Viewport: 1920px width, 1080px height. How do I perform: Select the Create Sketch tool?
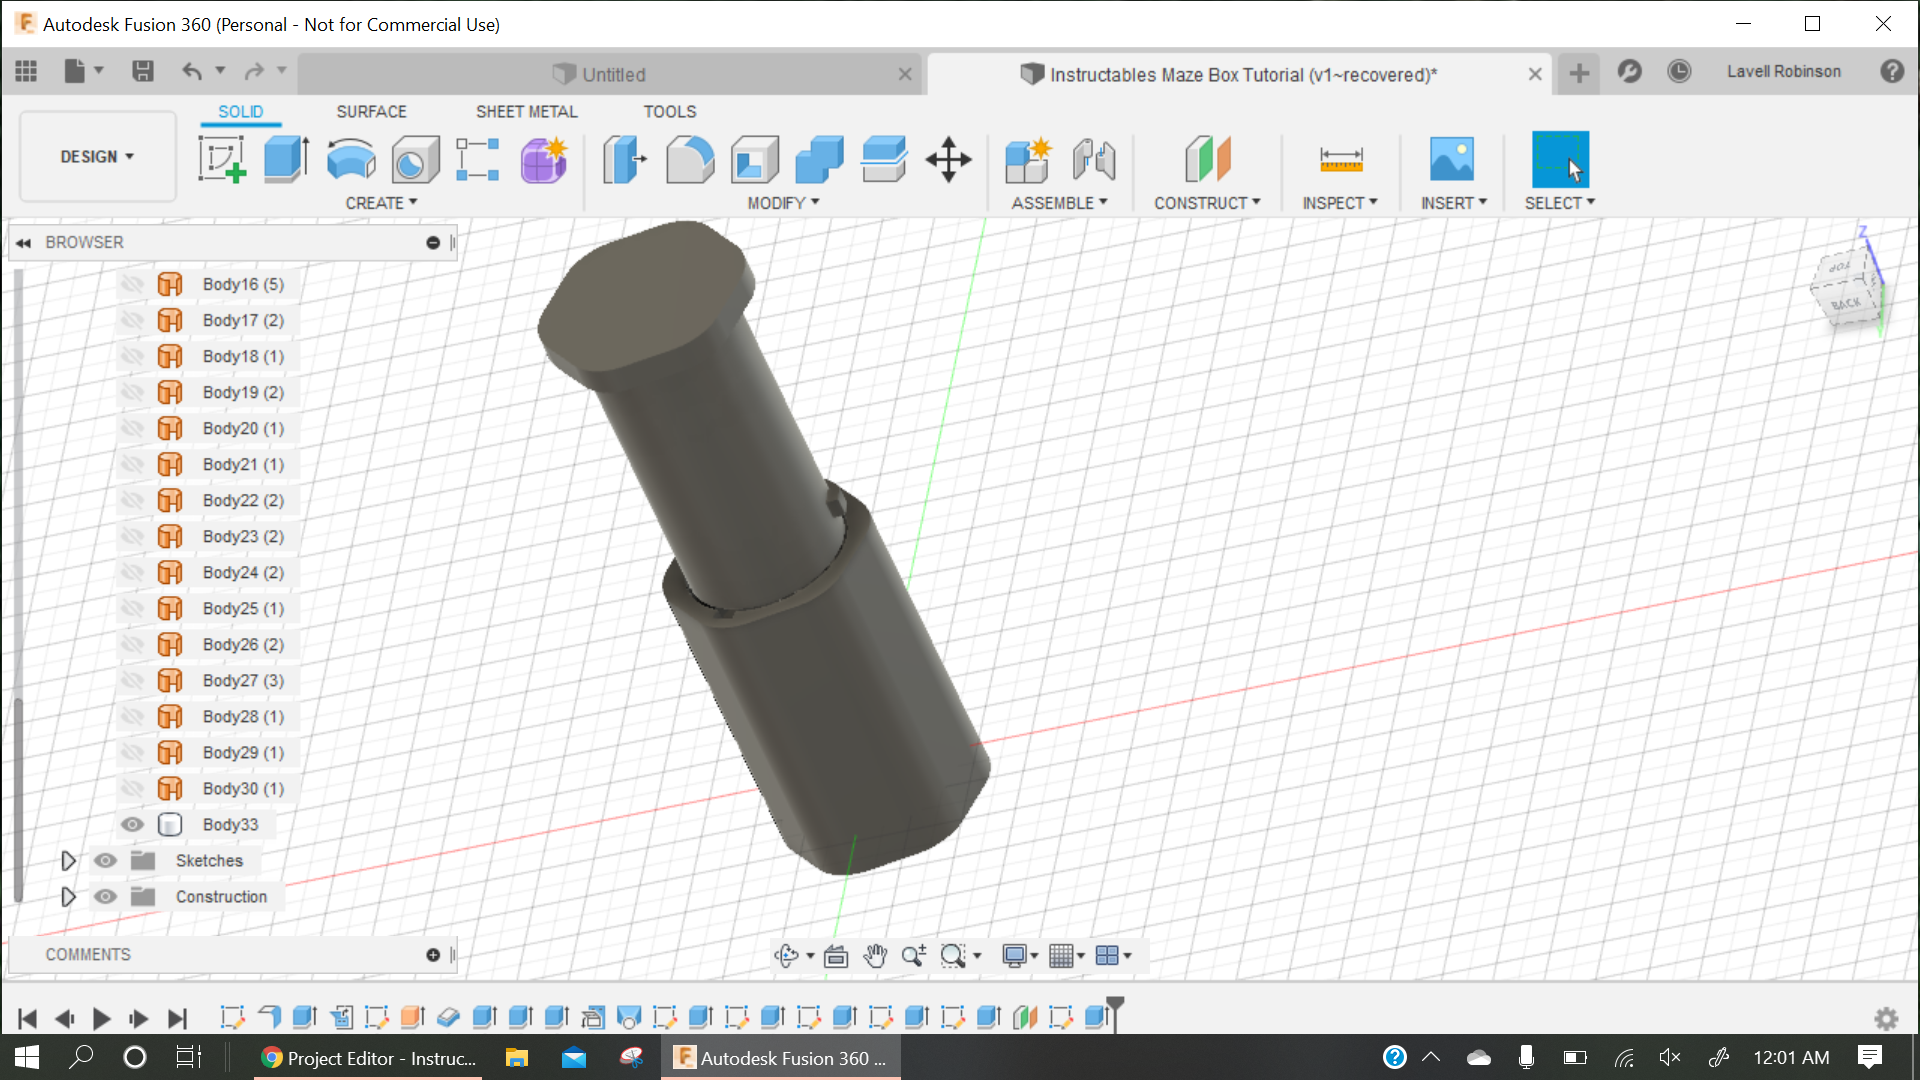(222, 159)
